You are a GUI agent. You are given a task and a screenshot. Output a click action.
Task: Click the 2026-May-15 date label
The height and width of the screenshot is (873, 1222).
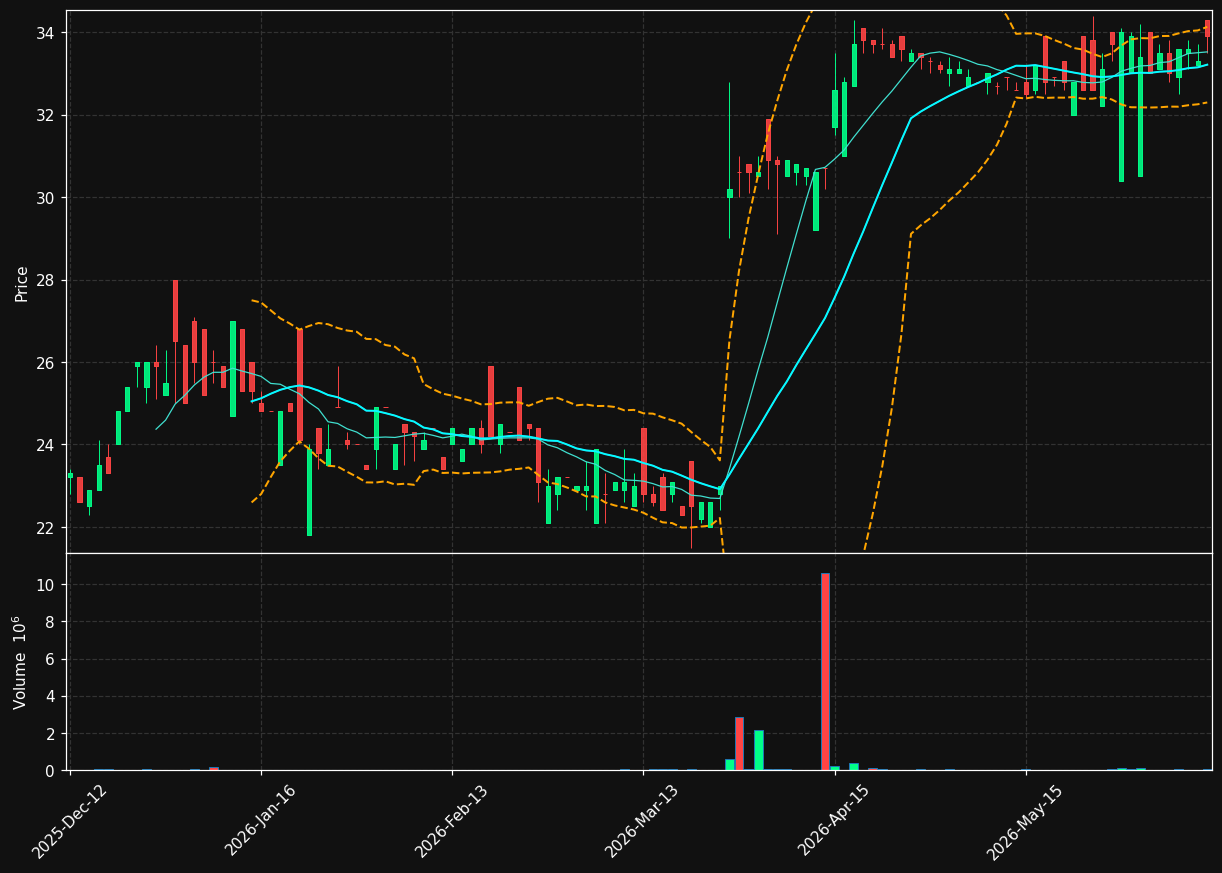point(1024,822)
